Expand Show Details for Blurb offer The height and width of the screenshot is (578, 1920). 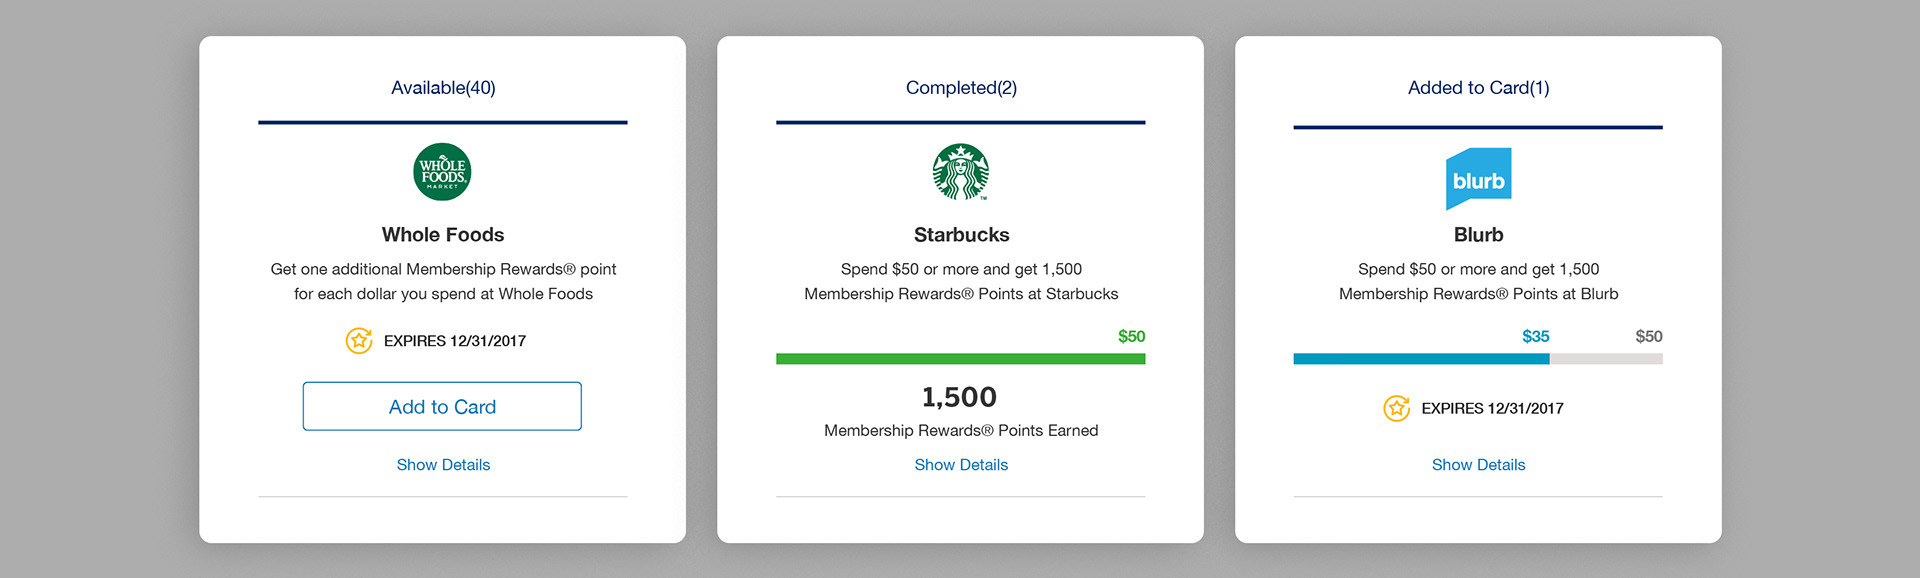(x=1478, y=465)
